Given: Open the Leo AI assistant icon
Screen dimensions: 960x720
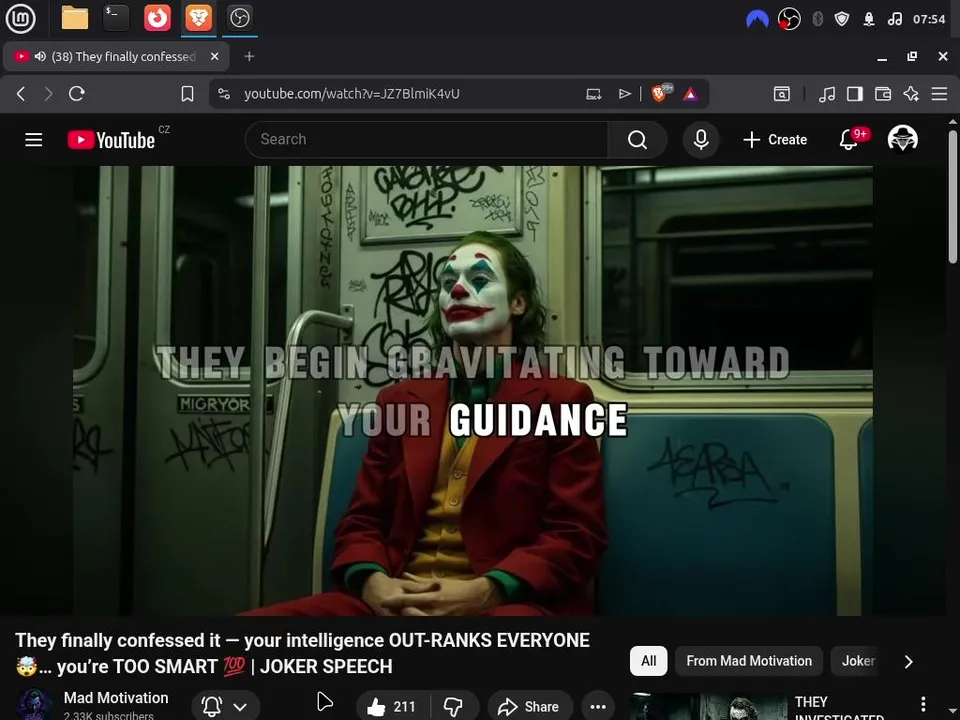Looking at the screenshot, I should (x=911, y=94).
